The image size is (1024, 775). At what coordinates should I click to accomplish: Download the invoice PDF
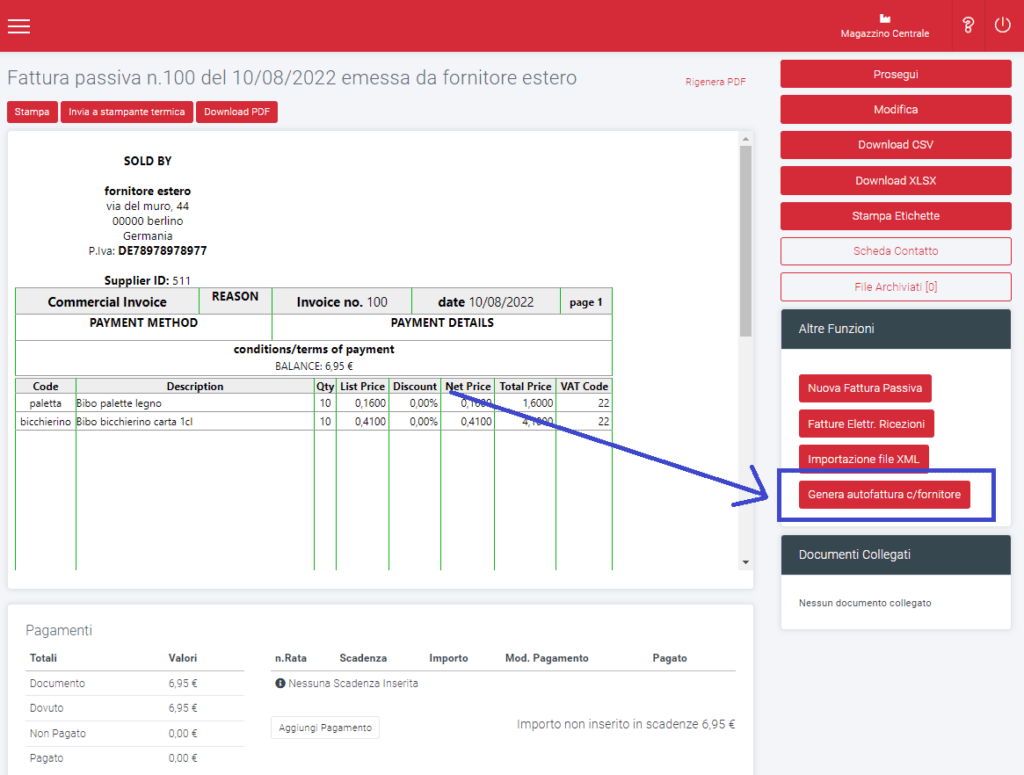[236, 112]
